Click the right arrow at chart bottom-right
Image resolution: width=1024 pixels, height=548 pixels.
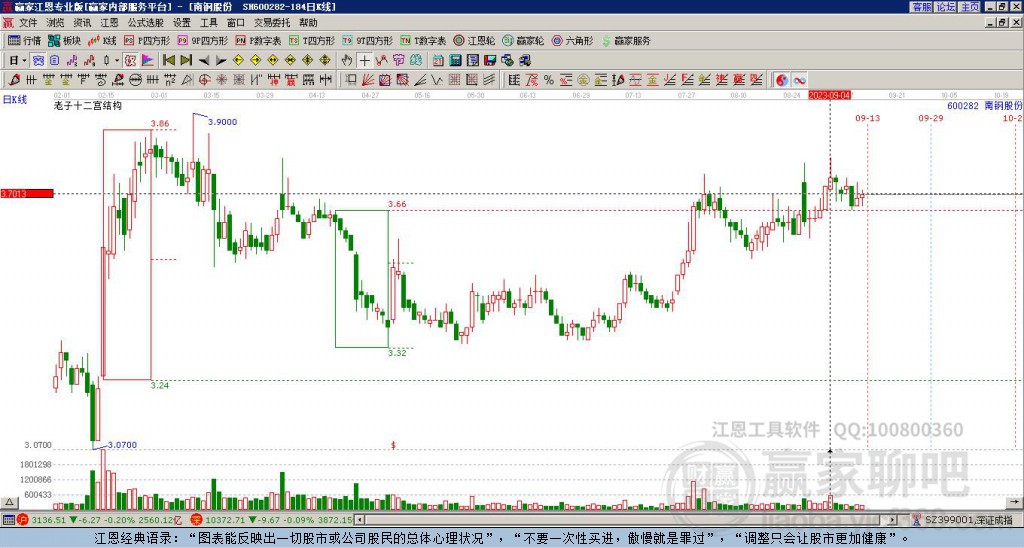click(x=1014, y=502)
